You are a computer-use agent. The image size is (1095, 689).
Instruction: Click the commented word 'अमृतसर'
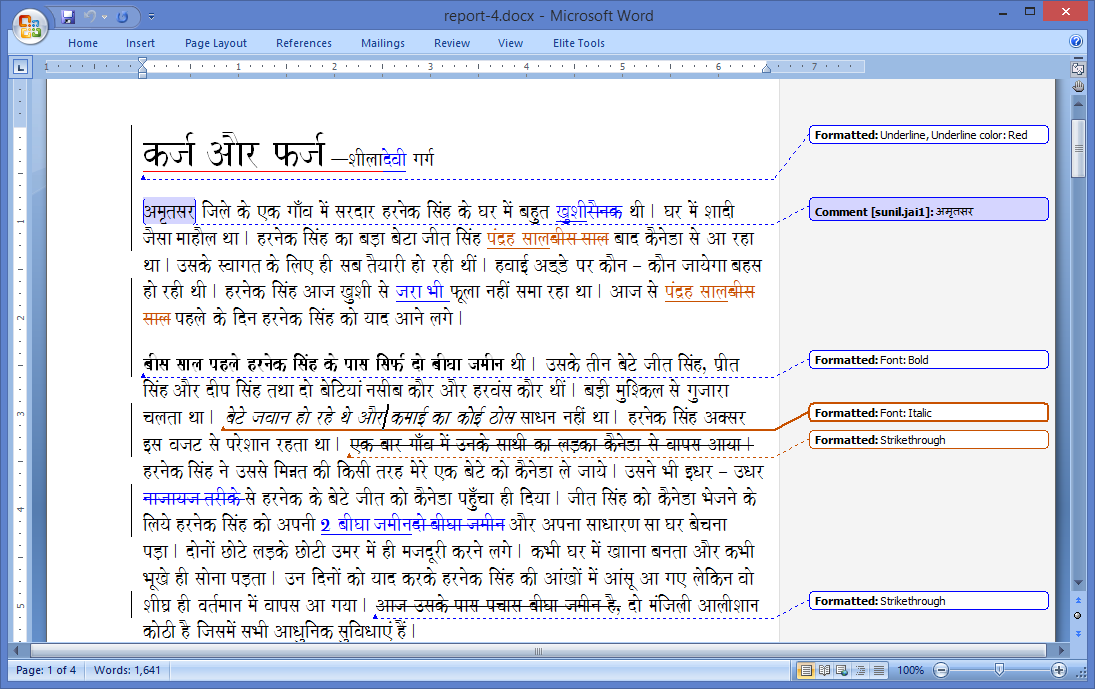tap(169, 212)
